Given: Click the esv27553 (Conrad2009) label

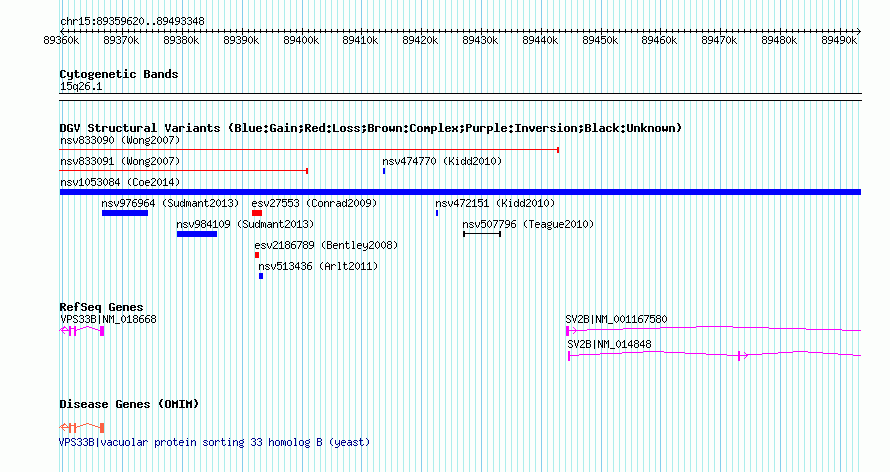Looking at the screenshot, I should (314, 203).
